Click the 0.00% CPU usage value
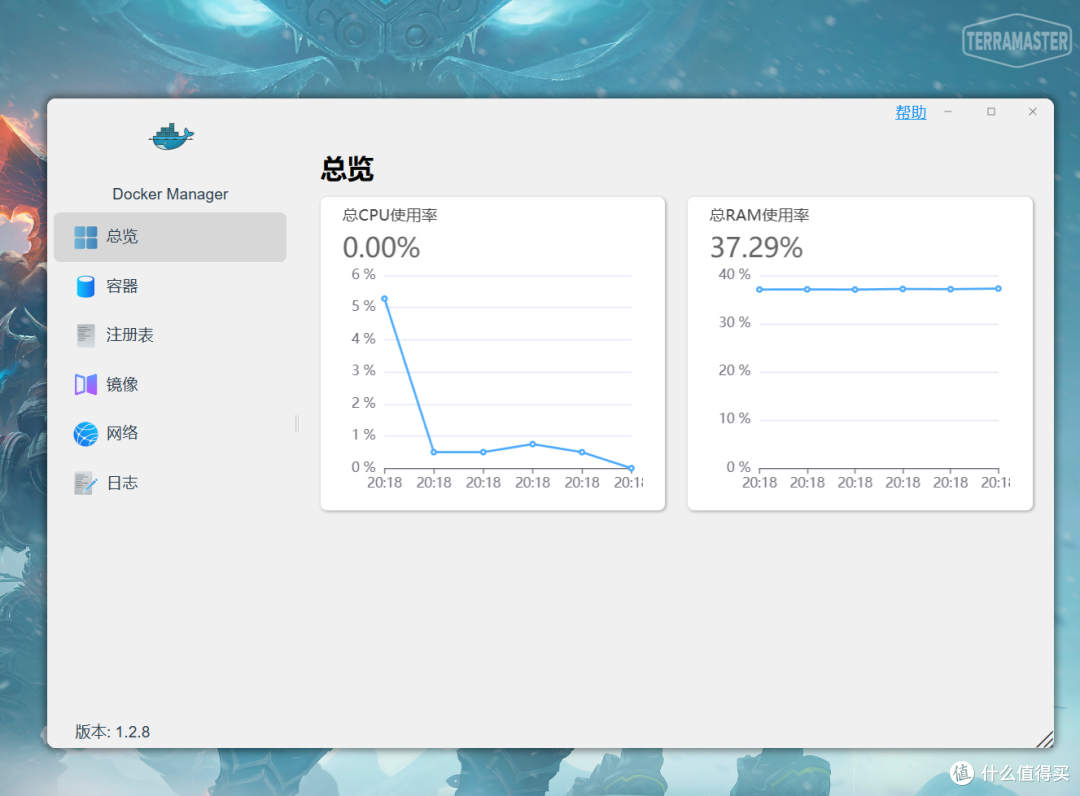 (382, 247)
